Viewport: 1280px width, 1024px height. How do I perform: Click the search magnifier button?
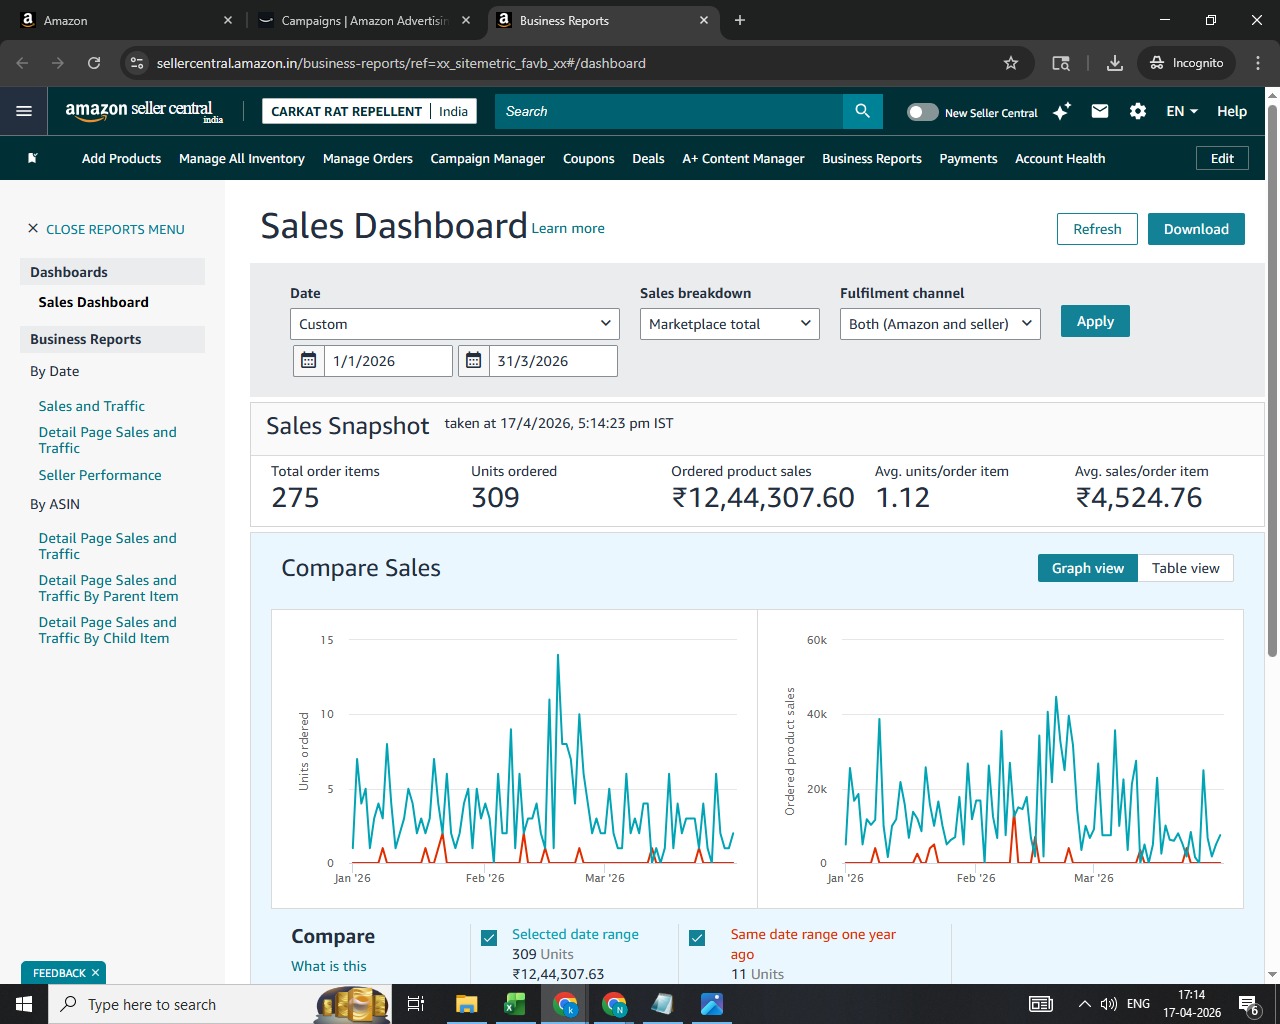point(862,111)
